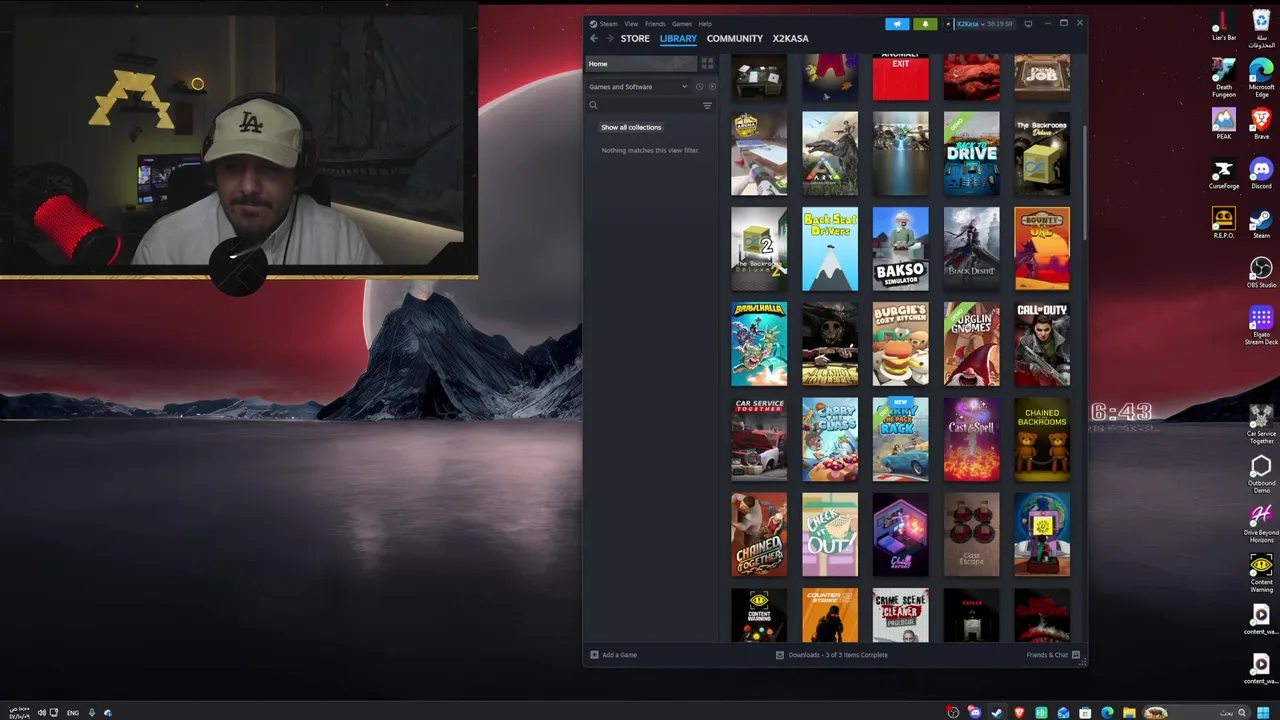Switch to the STORE tab
Viewport: 1280px width, 720px height.
click(635, 39)
